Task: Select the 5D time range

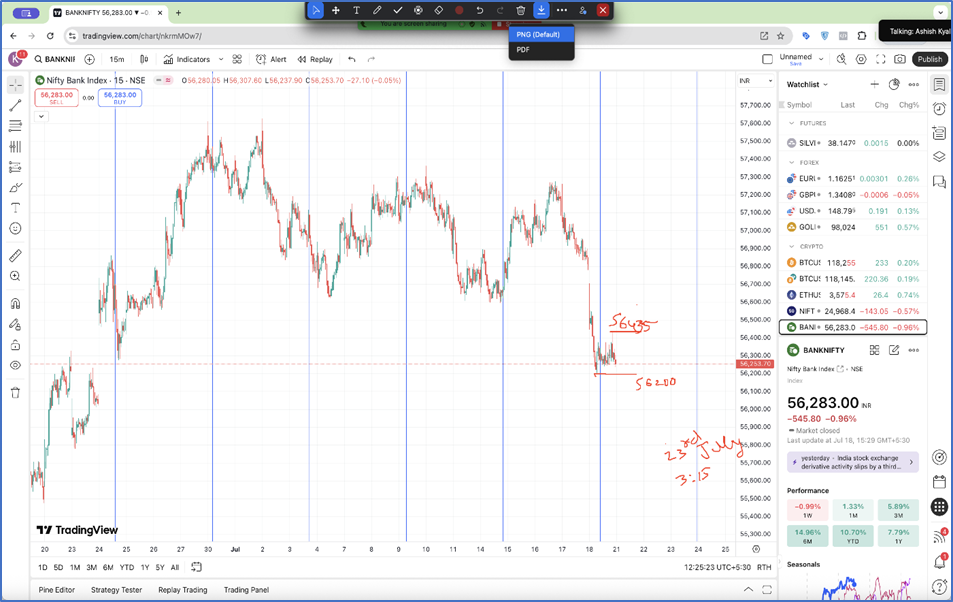Action: point(58,567)
